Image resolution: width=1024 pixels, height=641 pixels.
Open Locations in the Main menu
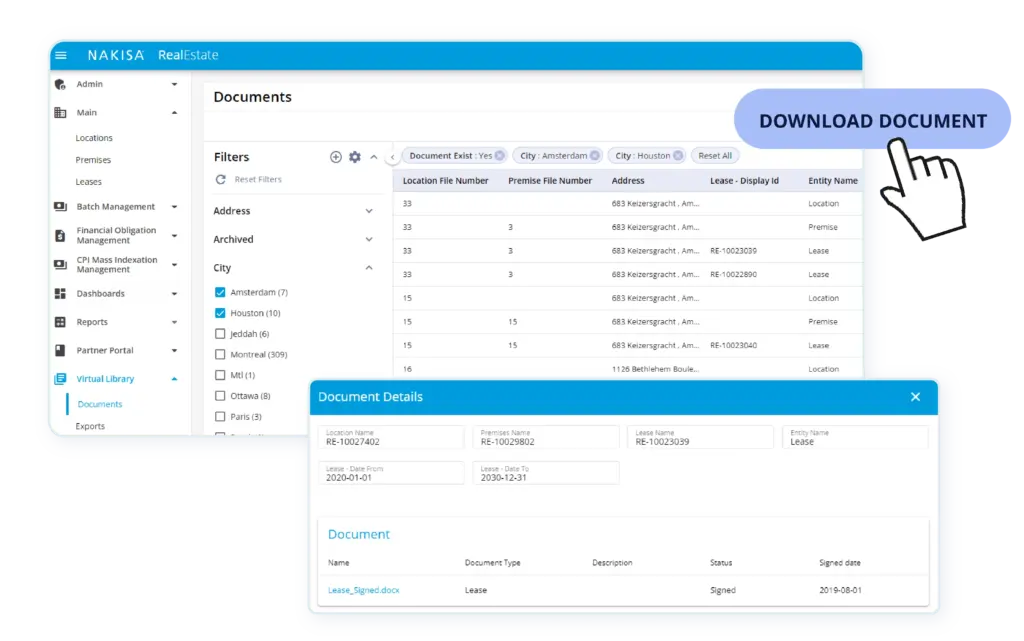[x=94, y=138]
